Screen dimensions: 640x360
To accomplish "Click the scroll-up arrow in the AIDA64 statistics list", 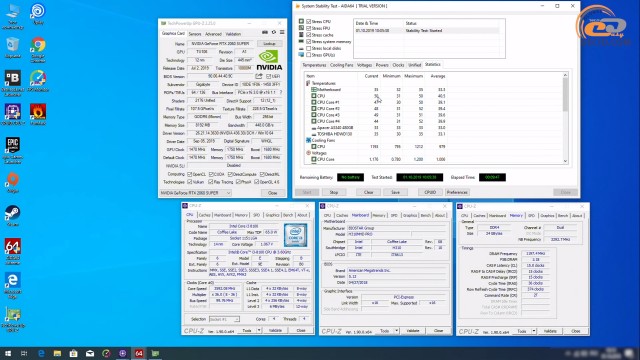I will coord(565,75).
